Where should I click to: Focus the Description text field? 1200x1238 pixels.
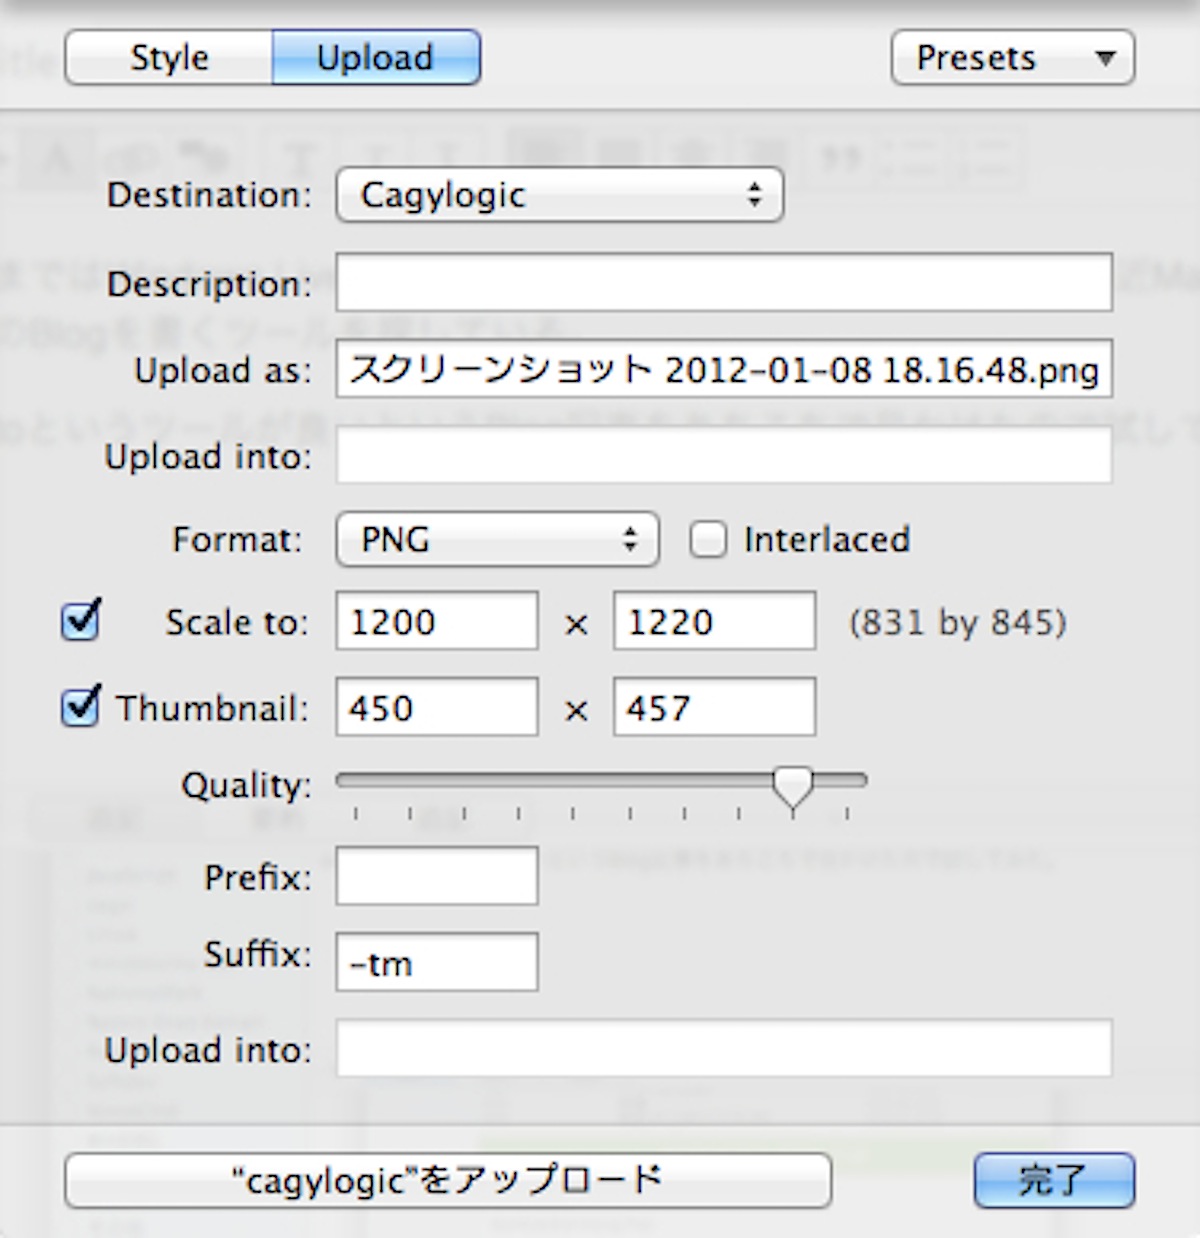[x=723, y=283]
